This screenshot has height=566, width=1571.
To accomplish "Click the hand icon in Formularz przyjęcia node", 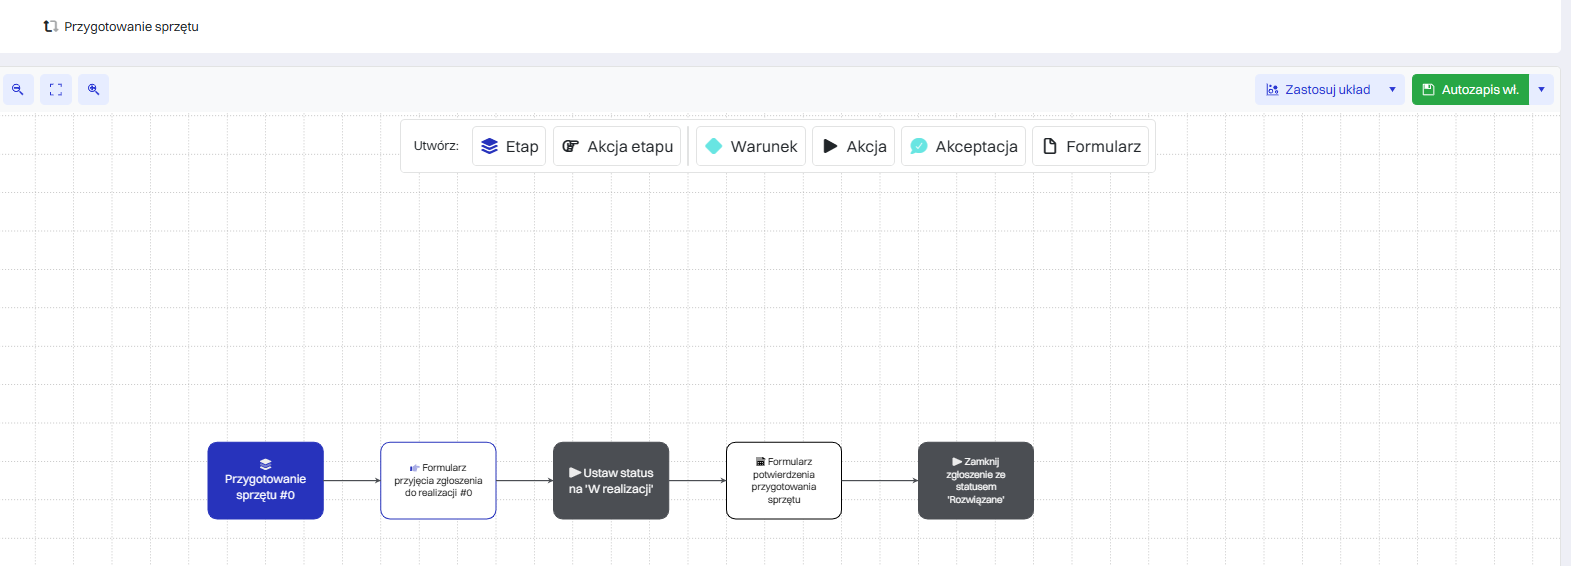I will tap(414, 468).
